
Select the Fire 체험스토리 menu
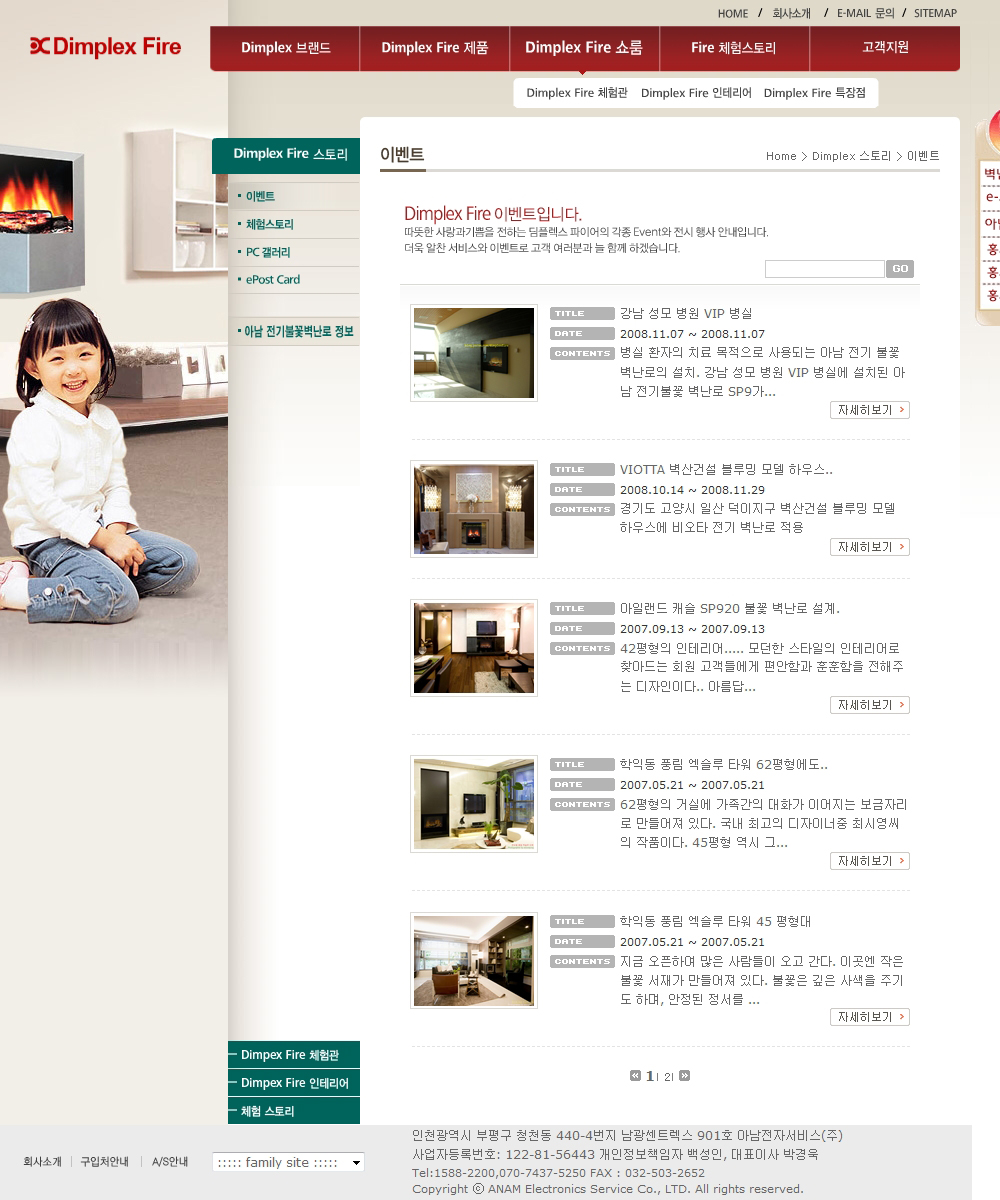(x=733, y=48)
